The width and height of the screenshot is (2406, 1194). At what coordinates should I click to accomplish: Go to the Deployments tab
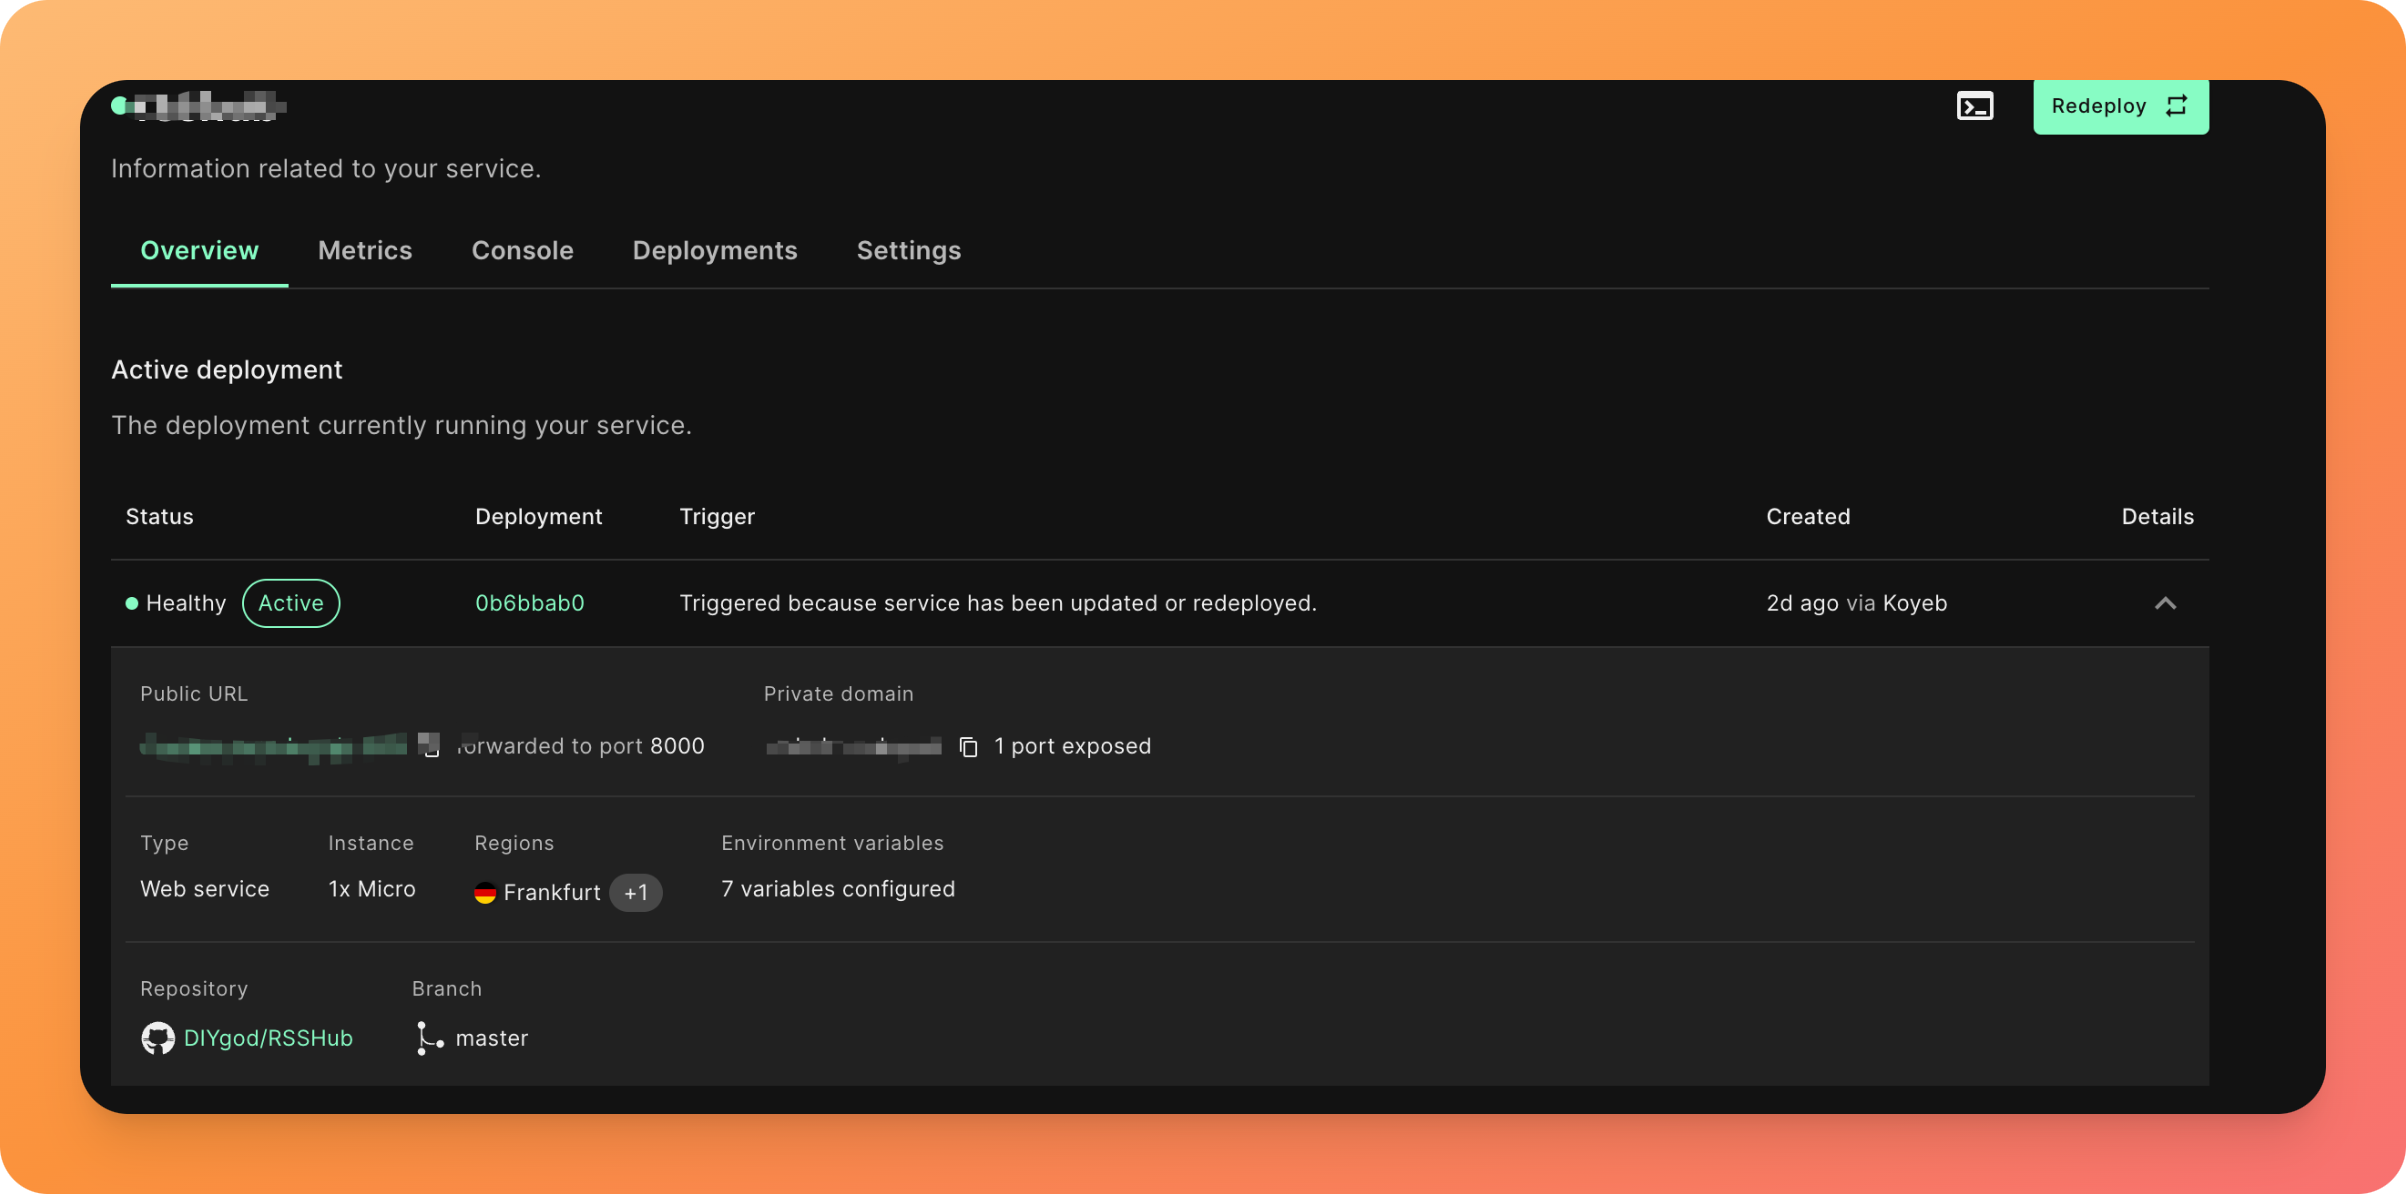point(714,250)
